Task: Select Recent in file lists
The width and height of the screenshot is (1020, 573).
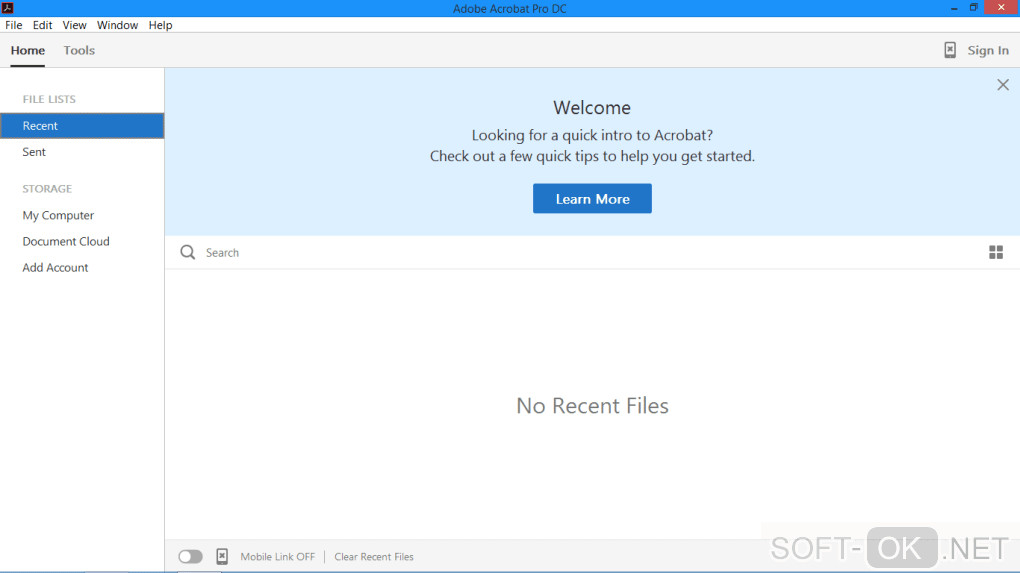Action: (82, 126)
